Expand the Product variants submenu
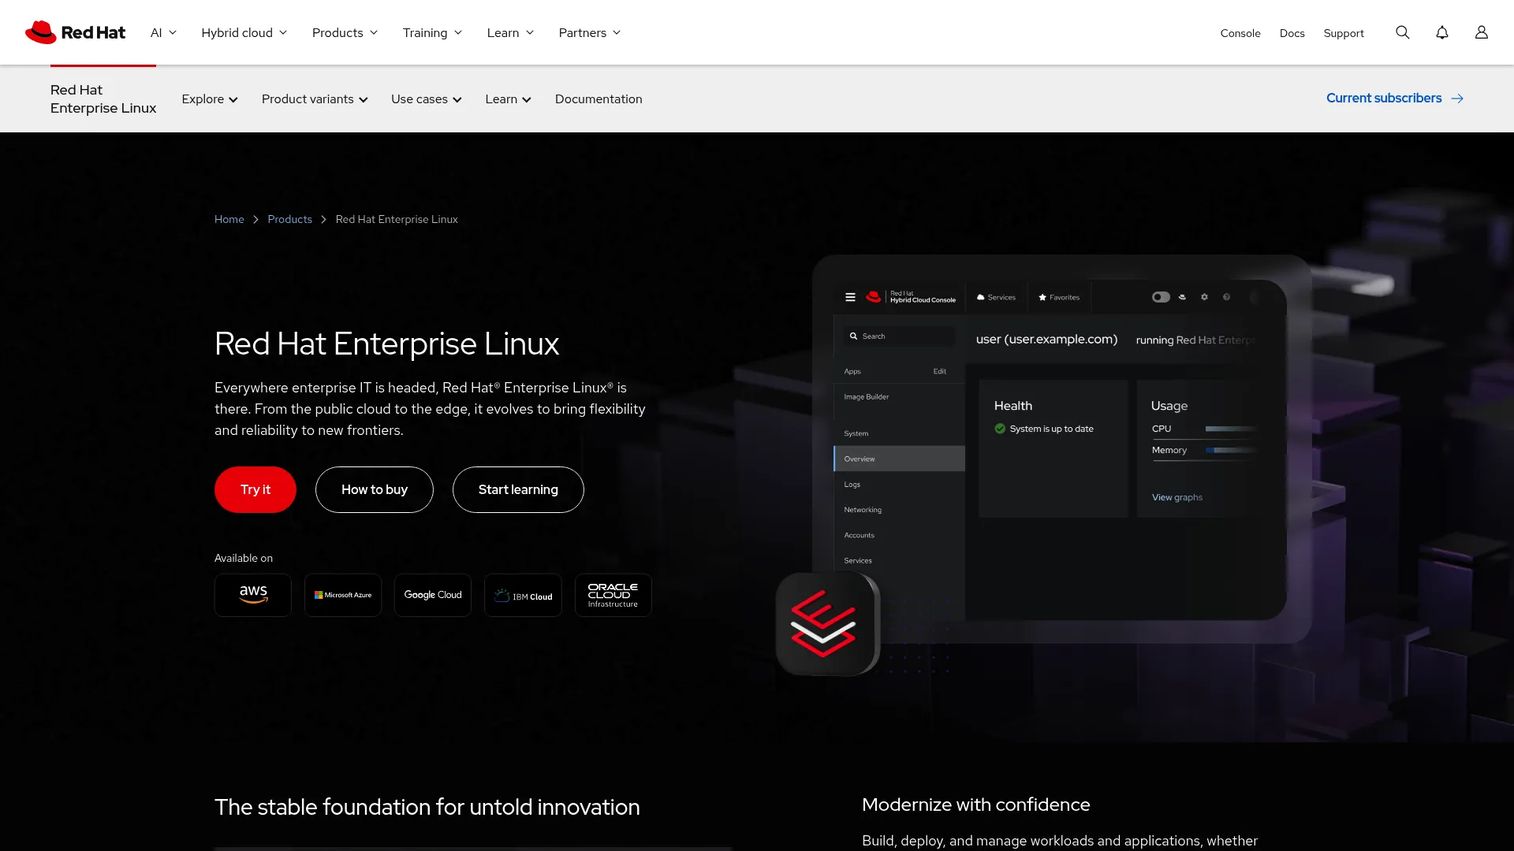This screenshot has width=1514, height=851. click(x=315, y=99)
